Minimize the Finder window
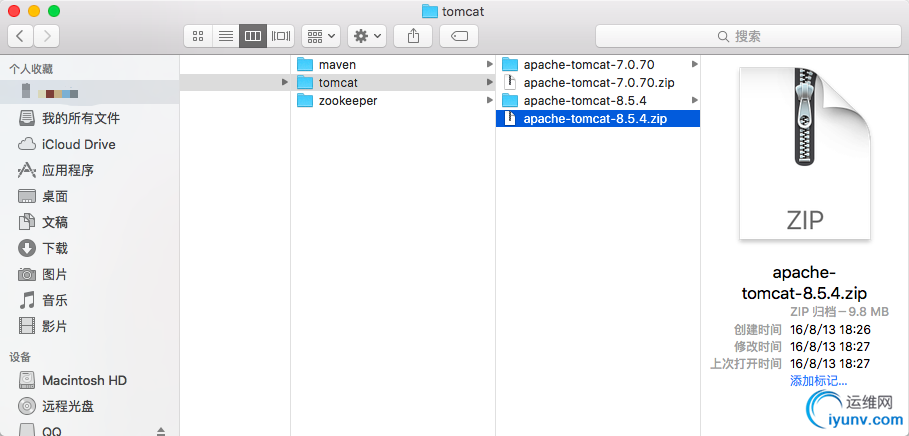The width and height of the screenshot is (909, 436). (34, 11)
